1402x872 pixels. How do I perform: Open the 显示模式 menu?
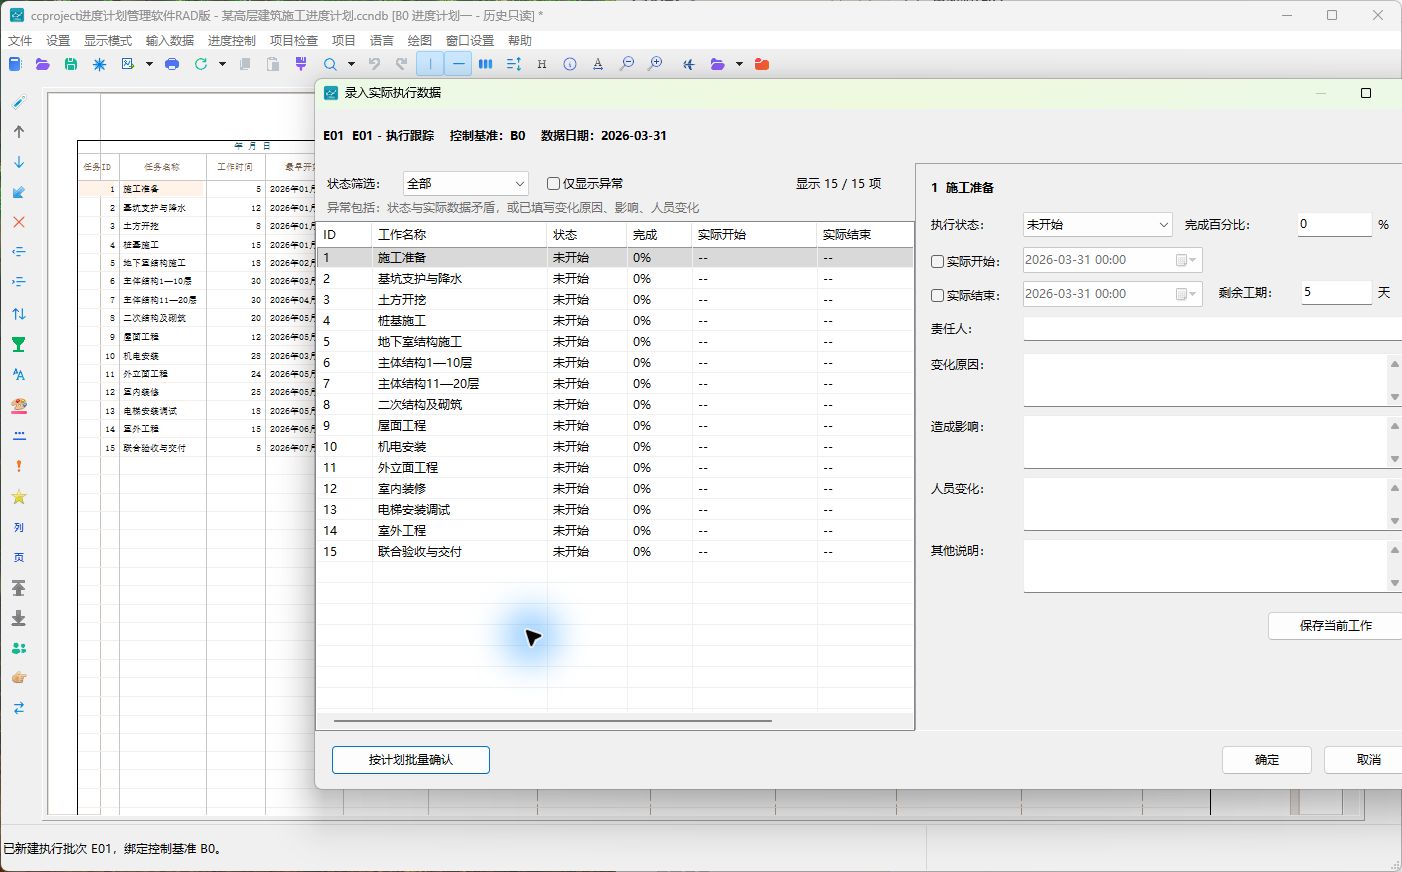pyautogui.click(x=108, y=41)
